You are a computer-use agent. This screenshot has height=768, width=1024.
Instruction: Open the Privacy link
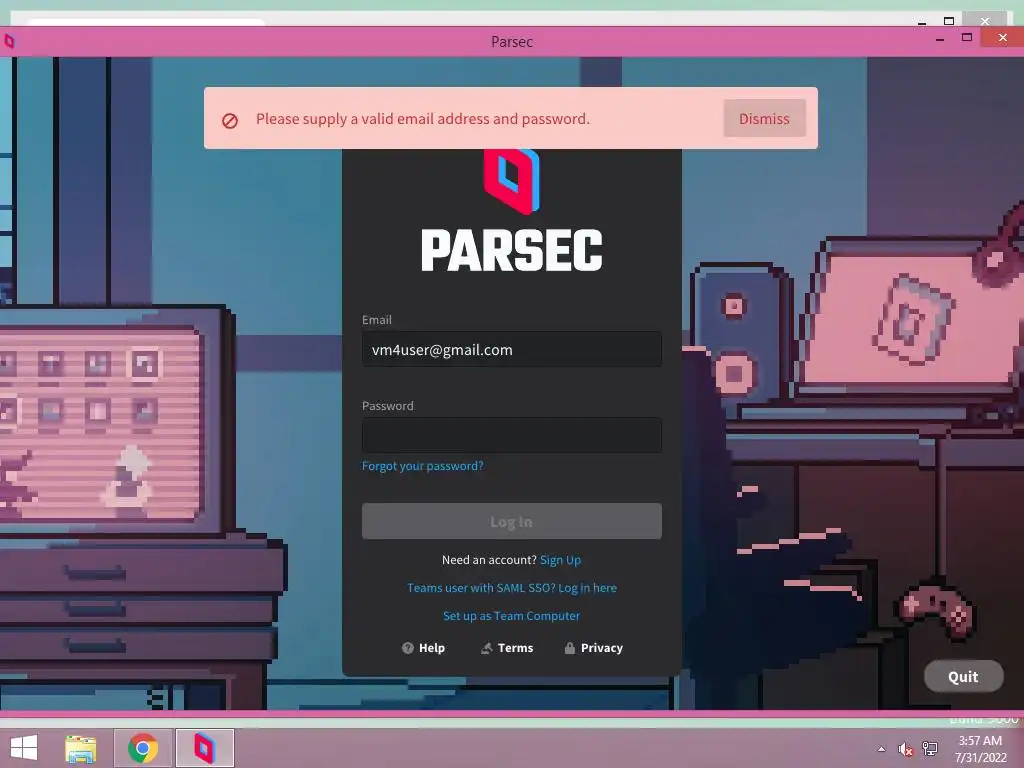594,648
